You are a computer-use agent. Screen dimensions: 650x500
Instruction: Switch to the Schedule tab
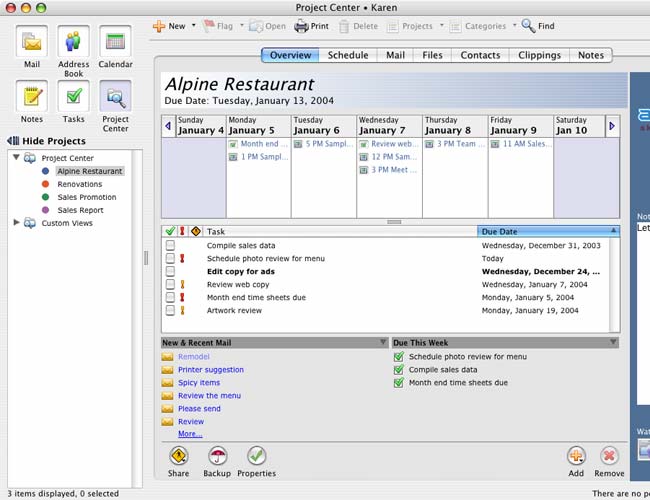tap(348, 55)
